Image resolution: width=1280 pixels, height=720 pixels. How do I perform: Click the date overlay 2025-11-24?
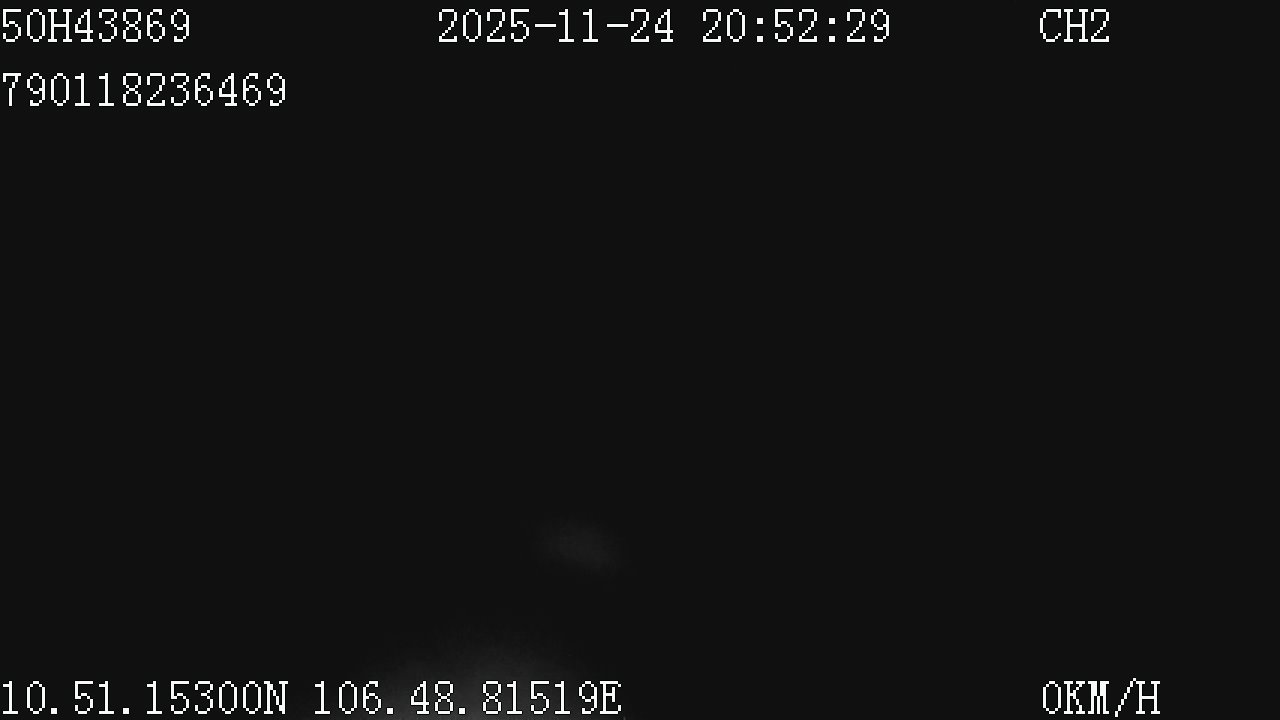(555, 27)
